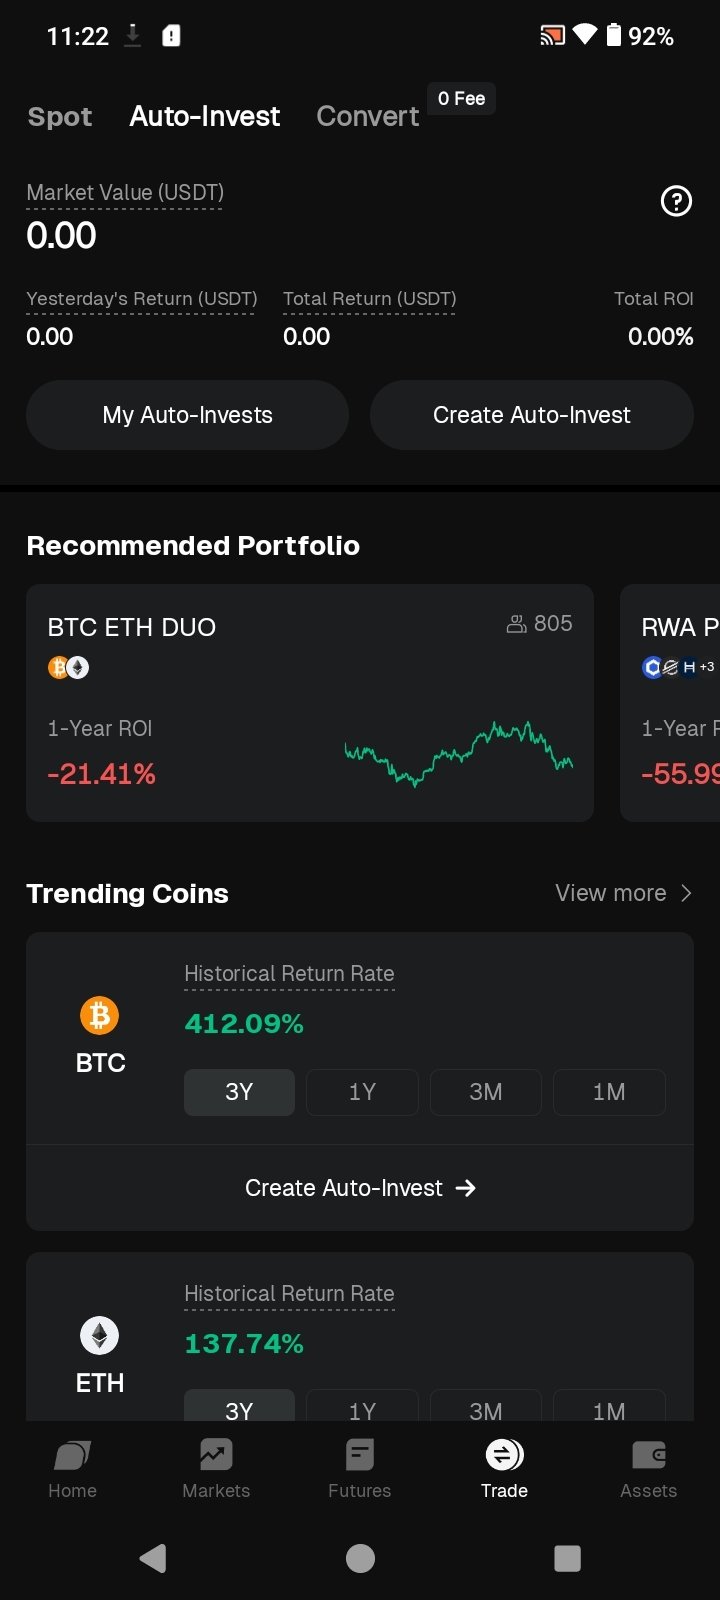The image size is (720, 1600).
Task: Open the help question mark icon
Action: coord(676,202)
